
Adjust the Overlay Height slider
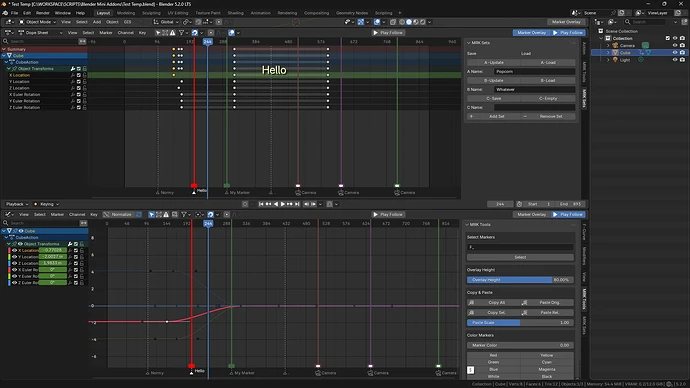coord(520,280)
